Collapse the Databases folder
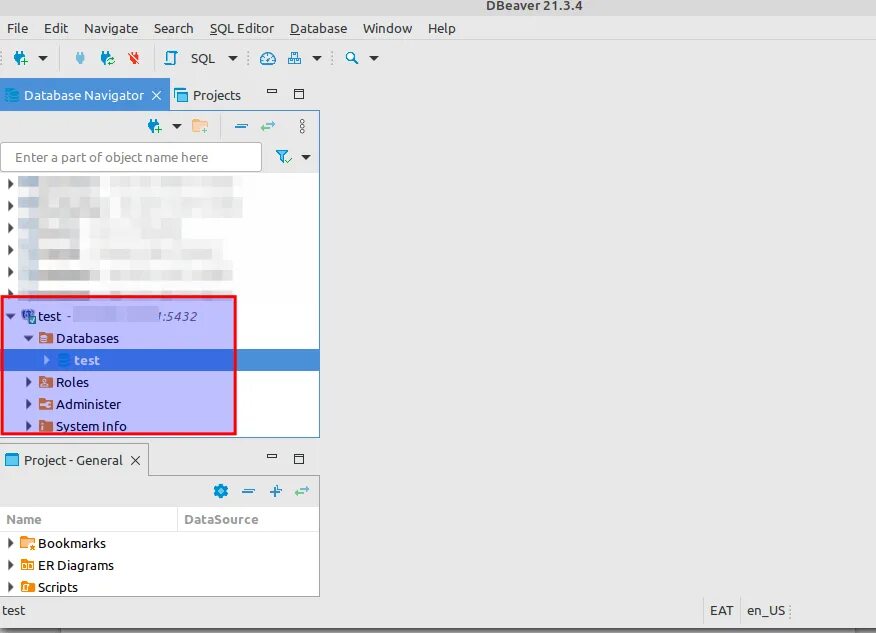This screenshot has width=876, height=633. pos(28,338)
